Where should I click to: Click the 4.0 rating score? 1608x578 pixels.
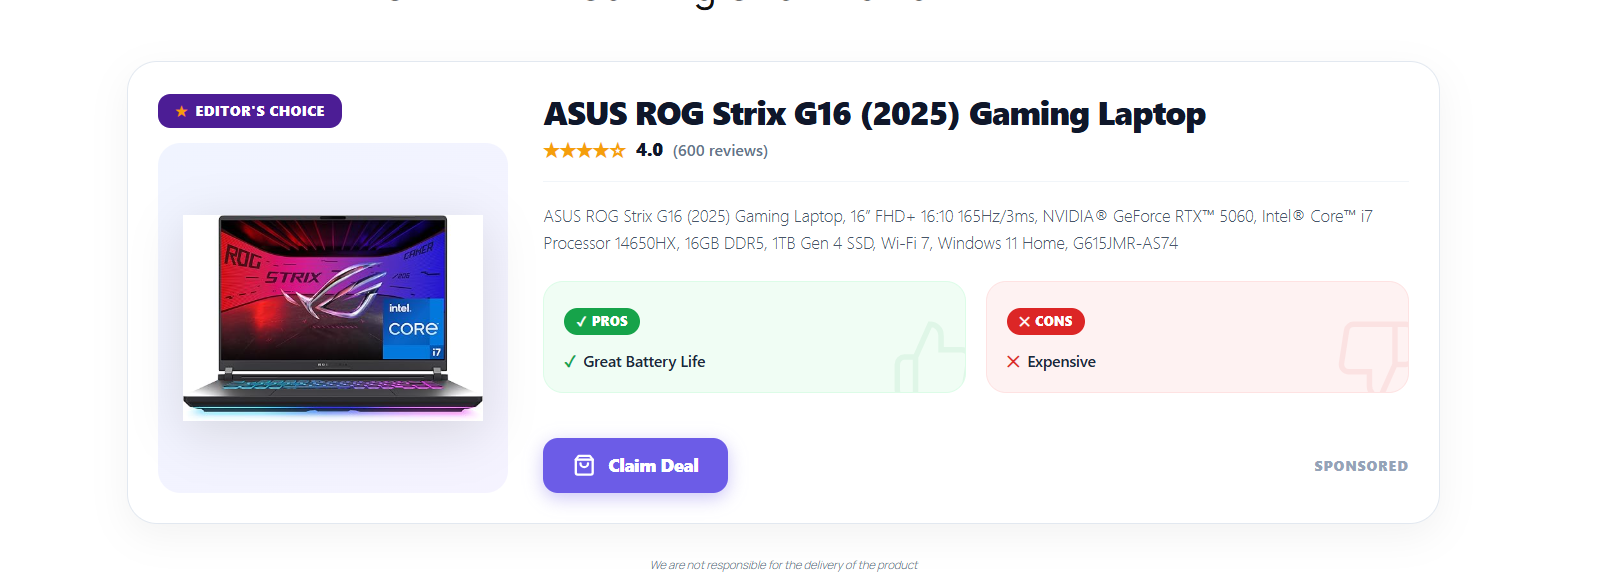pos(649,150)
